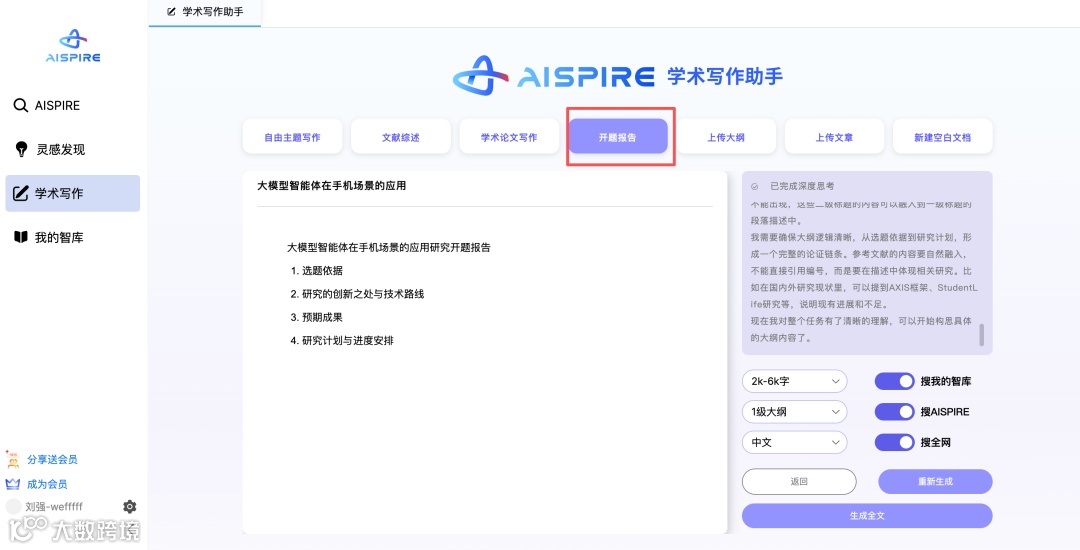Click the AISPIRE search magnifier icon
This screenshot has height=550, width=1080.
click(21, 105)
